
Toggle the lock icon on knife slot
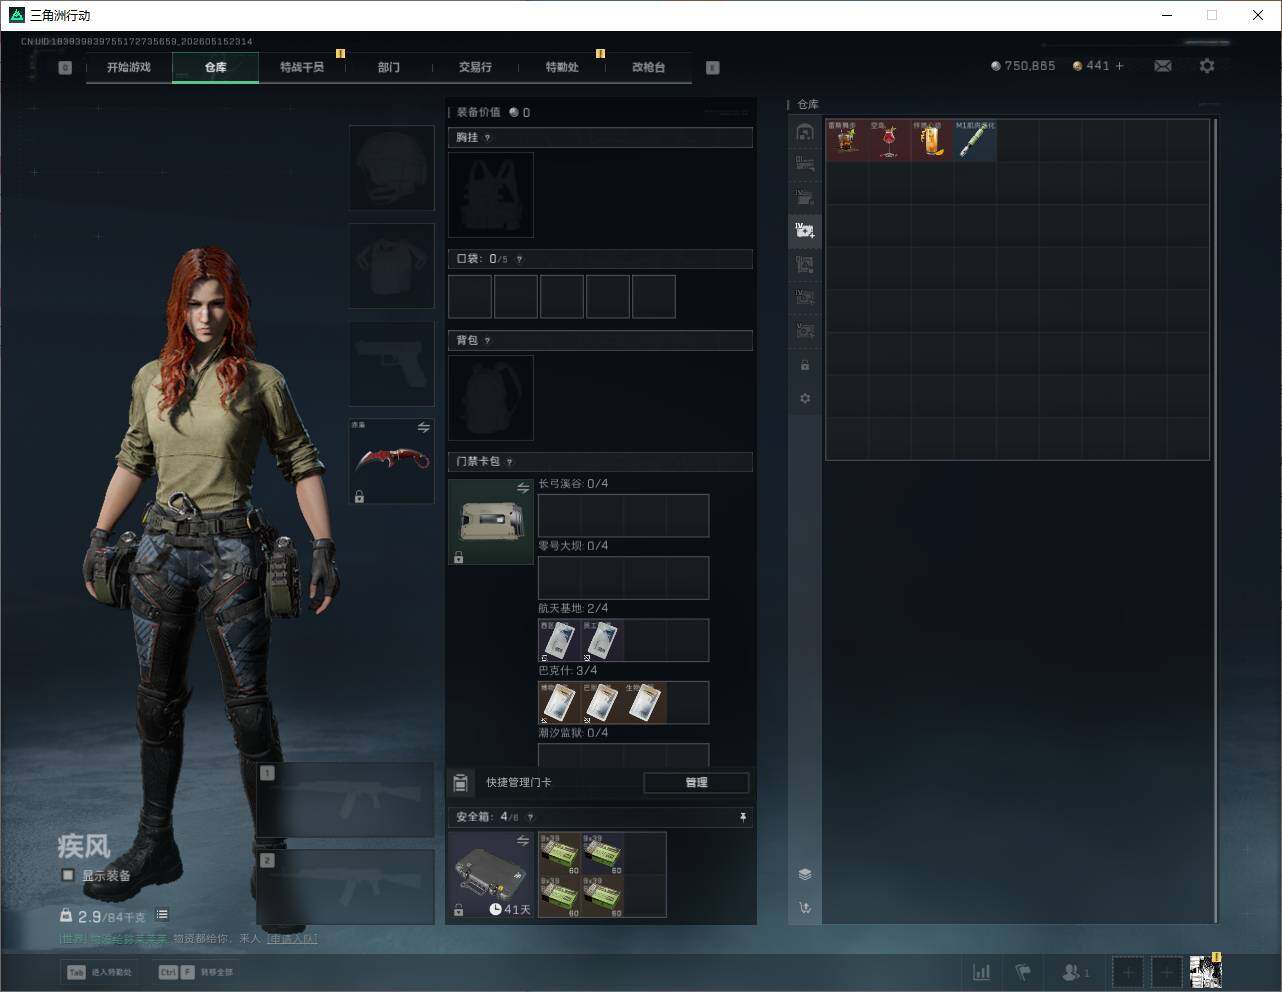pos(359,496)
